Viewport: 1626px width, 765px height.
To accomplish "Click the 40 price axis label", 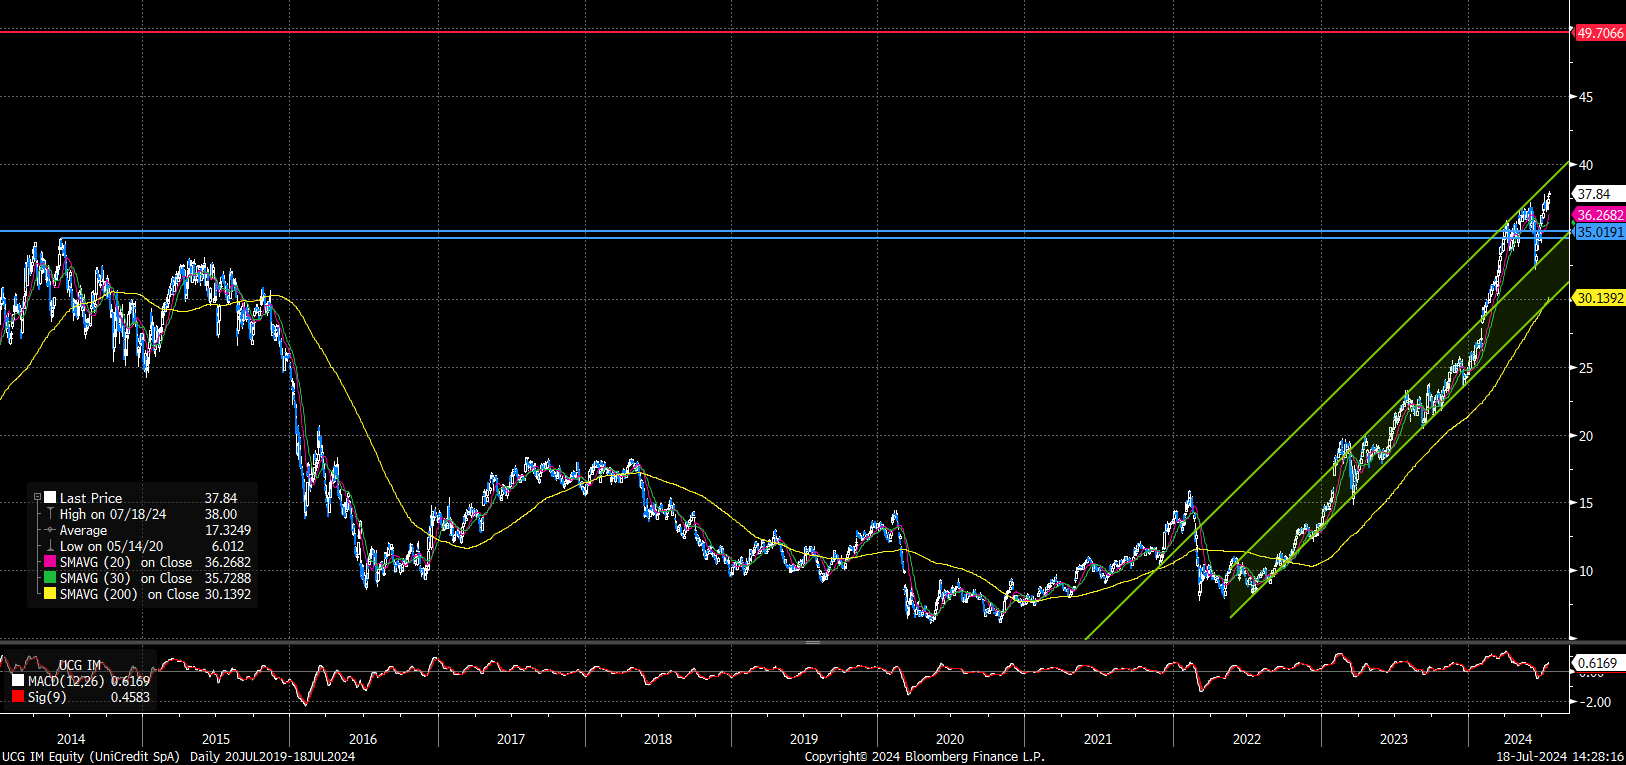I will [x=1586, y=165].
